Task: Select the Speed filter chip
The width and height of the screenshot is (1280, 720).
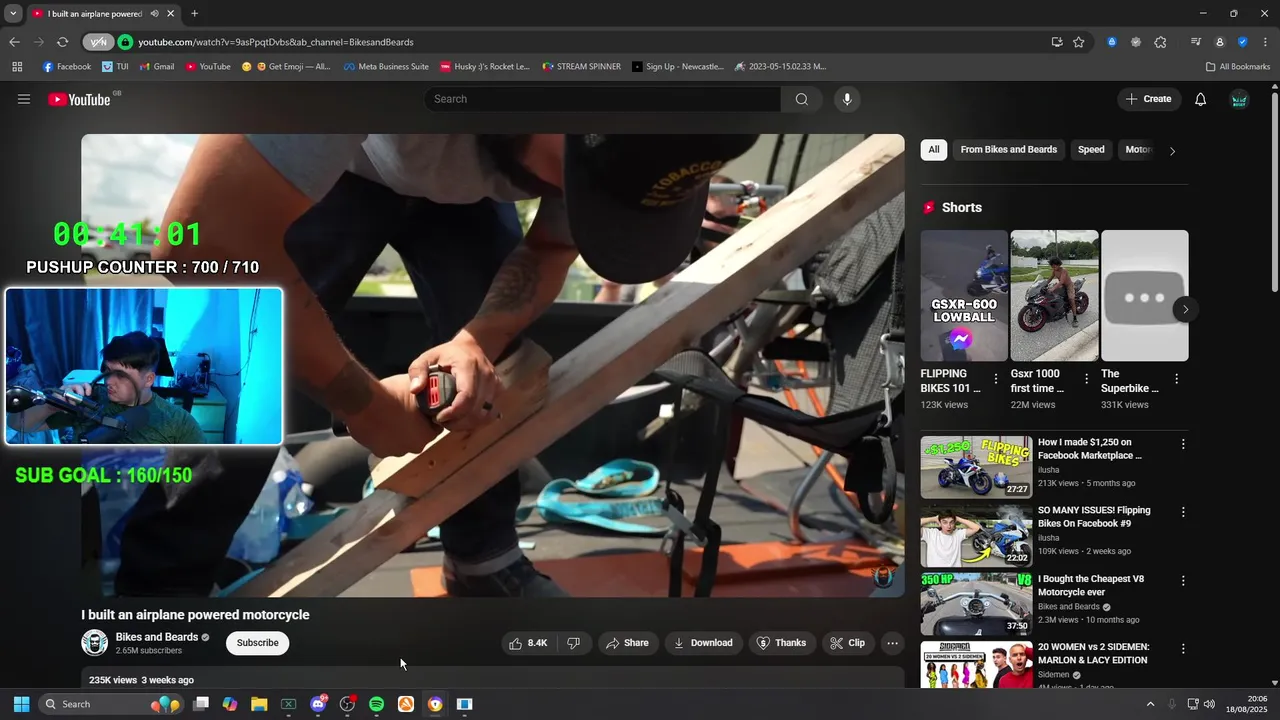Action: pyautogui.click(x=1091, y=150)
